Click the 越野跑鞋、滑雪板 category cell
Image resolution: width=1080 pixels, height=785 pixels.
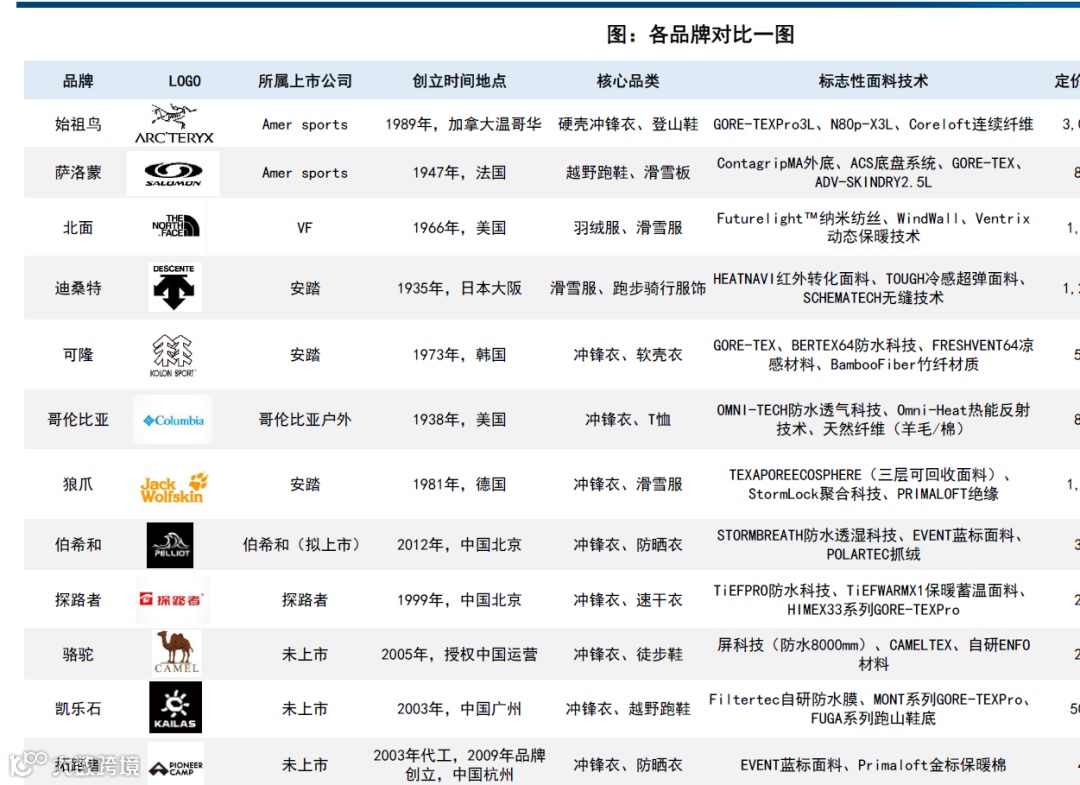pyautogui.click(x=628, y=173)
